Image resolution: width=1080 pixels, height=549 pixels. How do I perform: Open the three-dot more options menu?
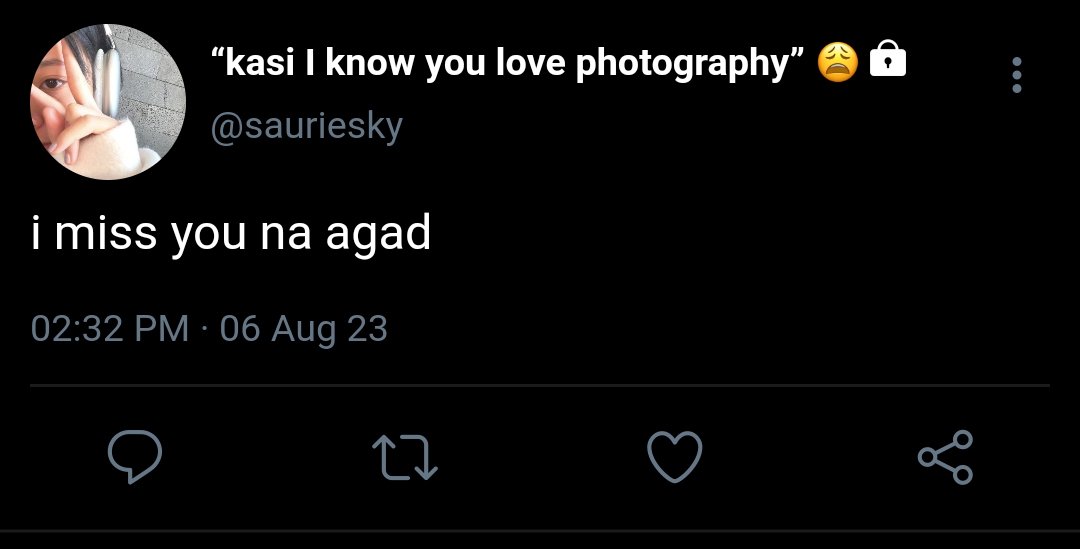point(1017,74)
